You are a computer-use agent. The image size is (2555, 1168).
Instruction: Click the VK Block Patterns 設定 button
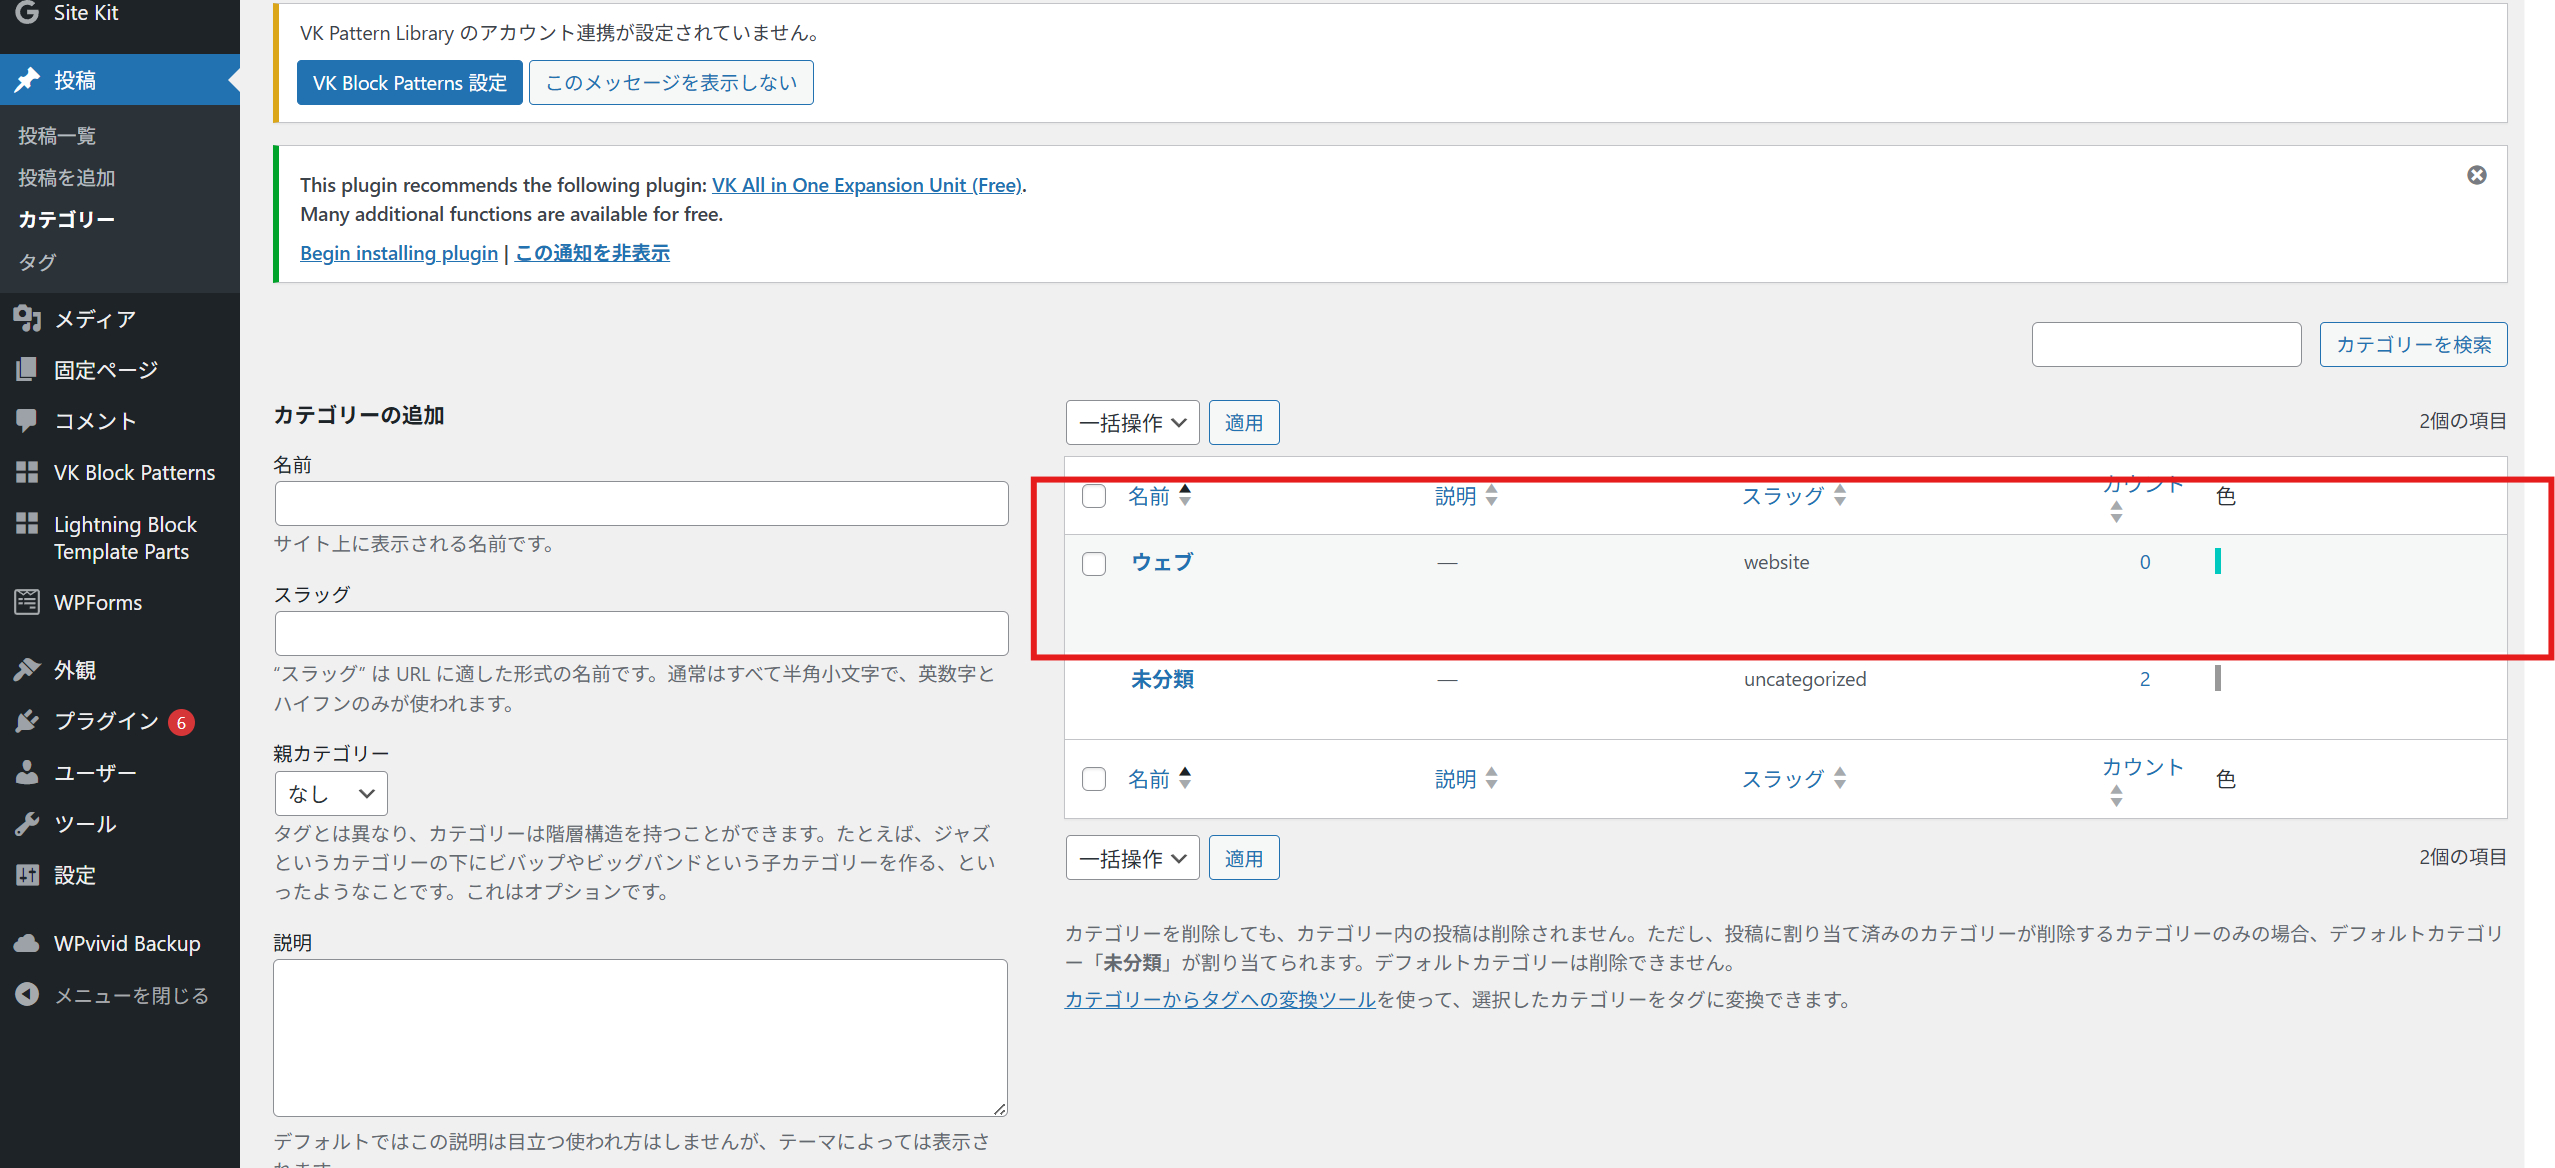pyautogui.click(x=409, y=82)
